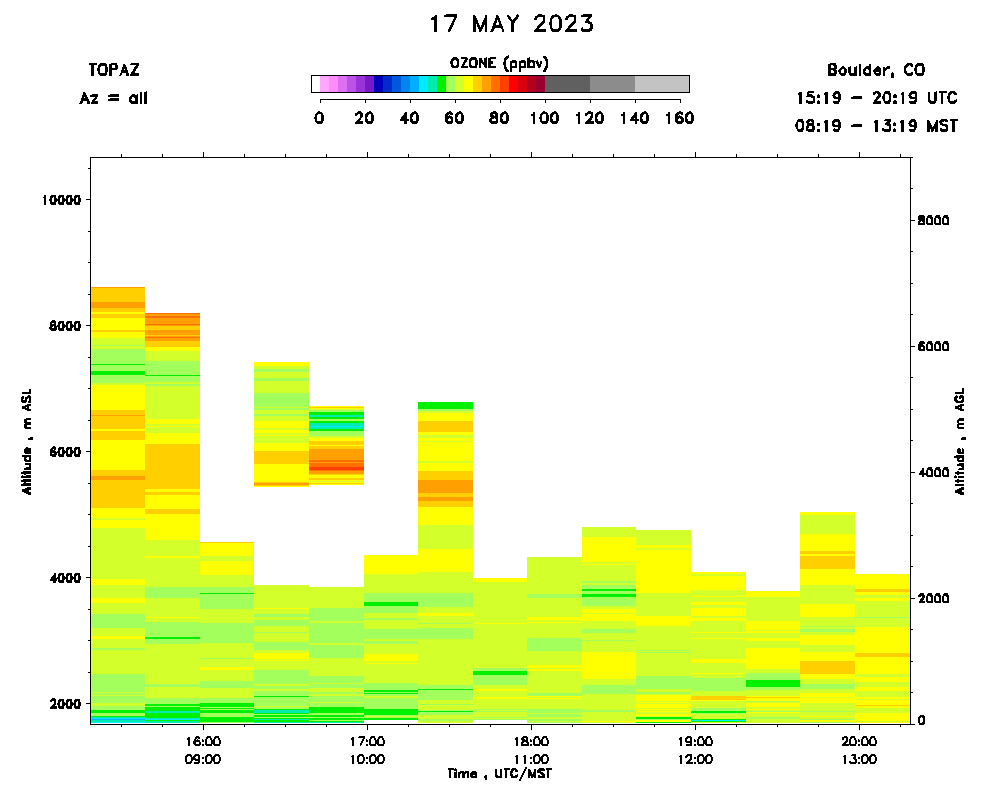1000x800 pixels.
Task: Click the TOPAZ label
Action: (x=114, y=70)
